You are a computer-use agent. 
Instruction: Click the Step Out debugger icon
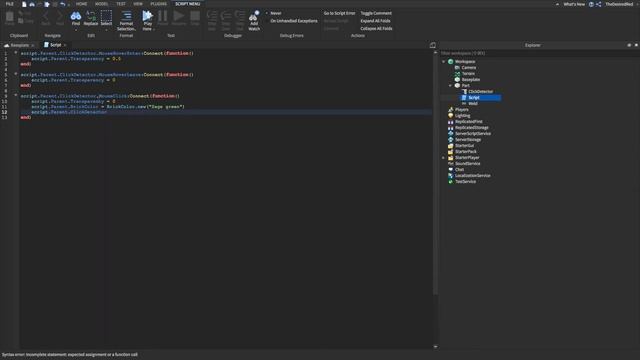click(x=240, y=16)
